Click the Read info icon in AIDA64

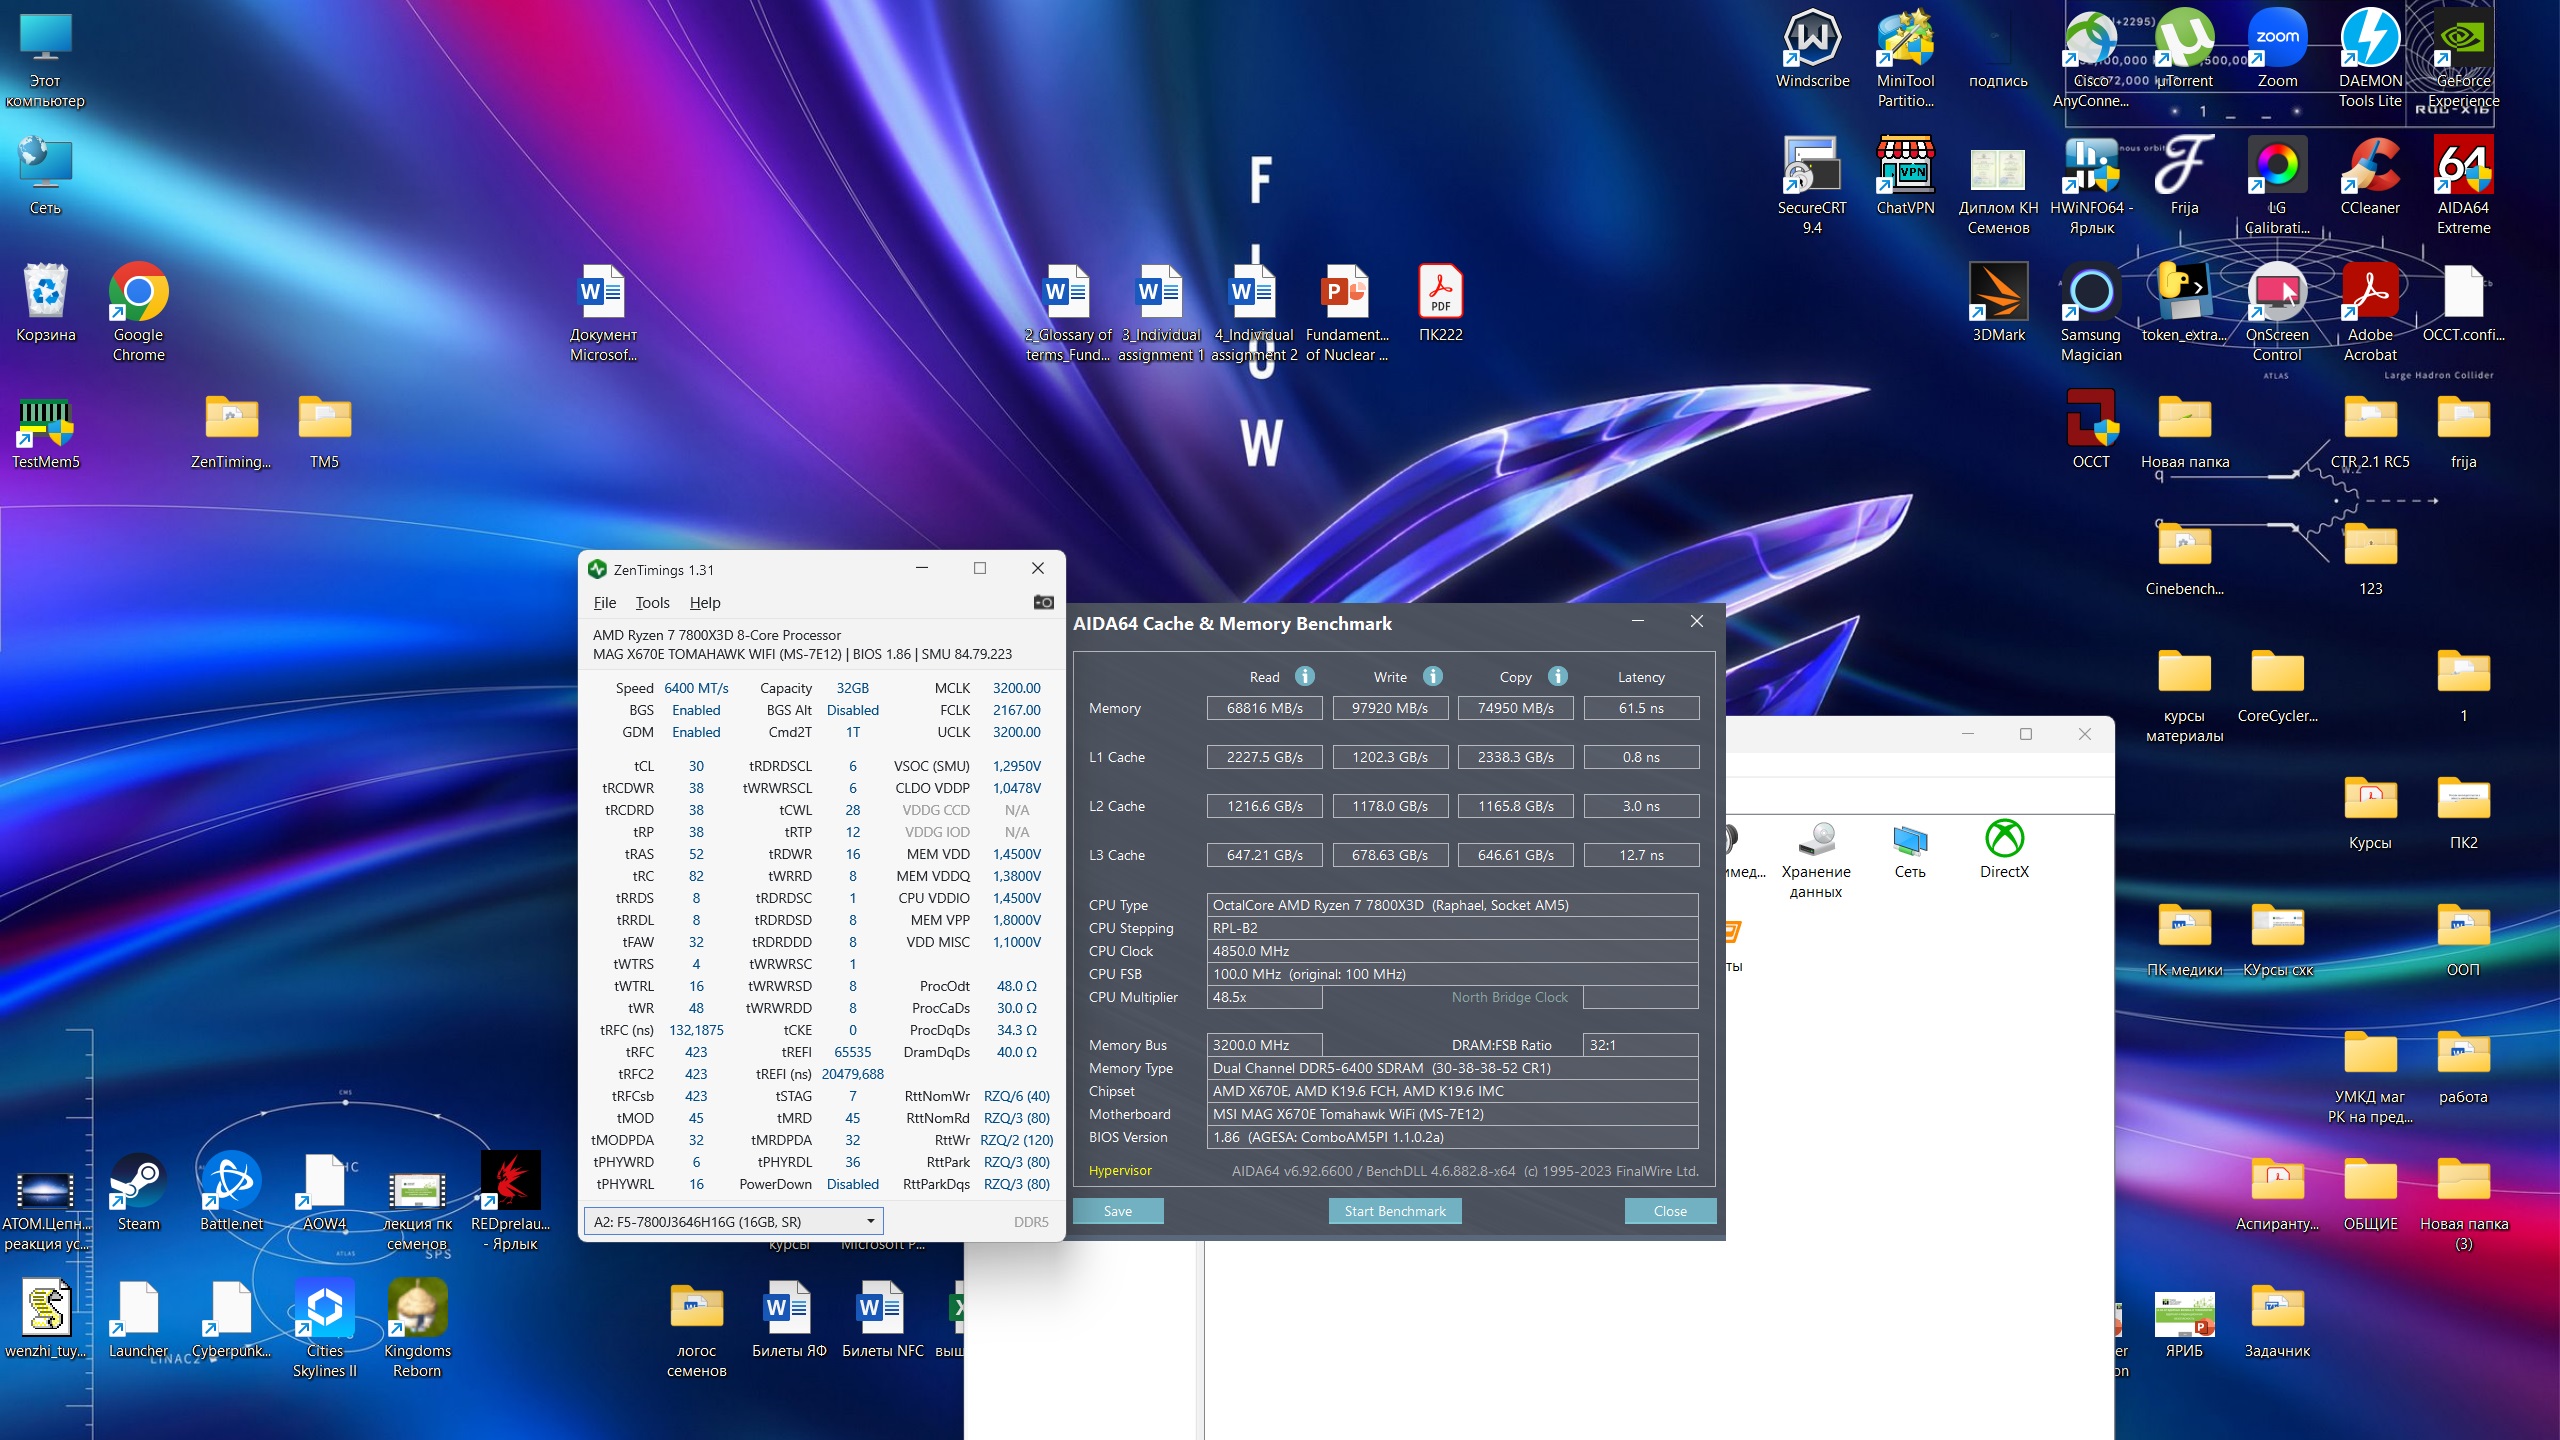tap(1305, 676)
